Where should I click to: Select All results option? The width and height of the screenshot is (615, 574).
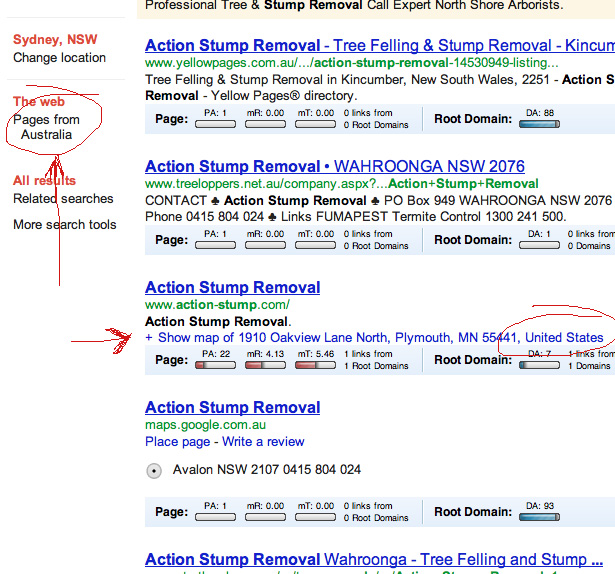pyautogui.click(x=44, y=180)
